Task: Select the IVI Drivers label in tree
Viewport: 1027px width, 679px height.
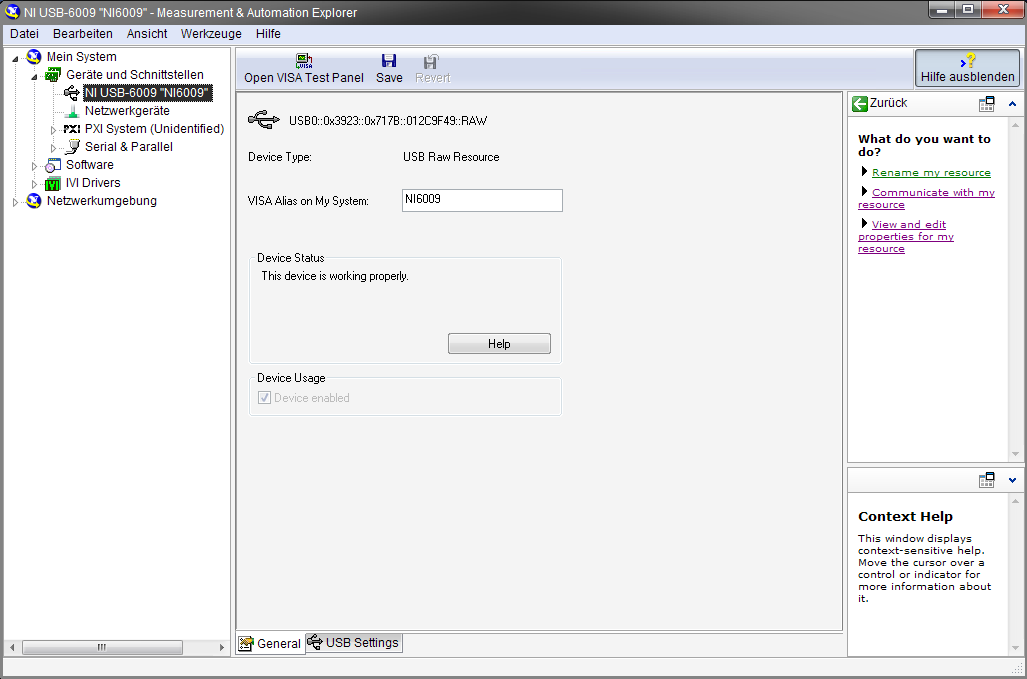Action: point(93,183)
